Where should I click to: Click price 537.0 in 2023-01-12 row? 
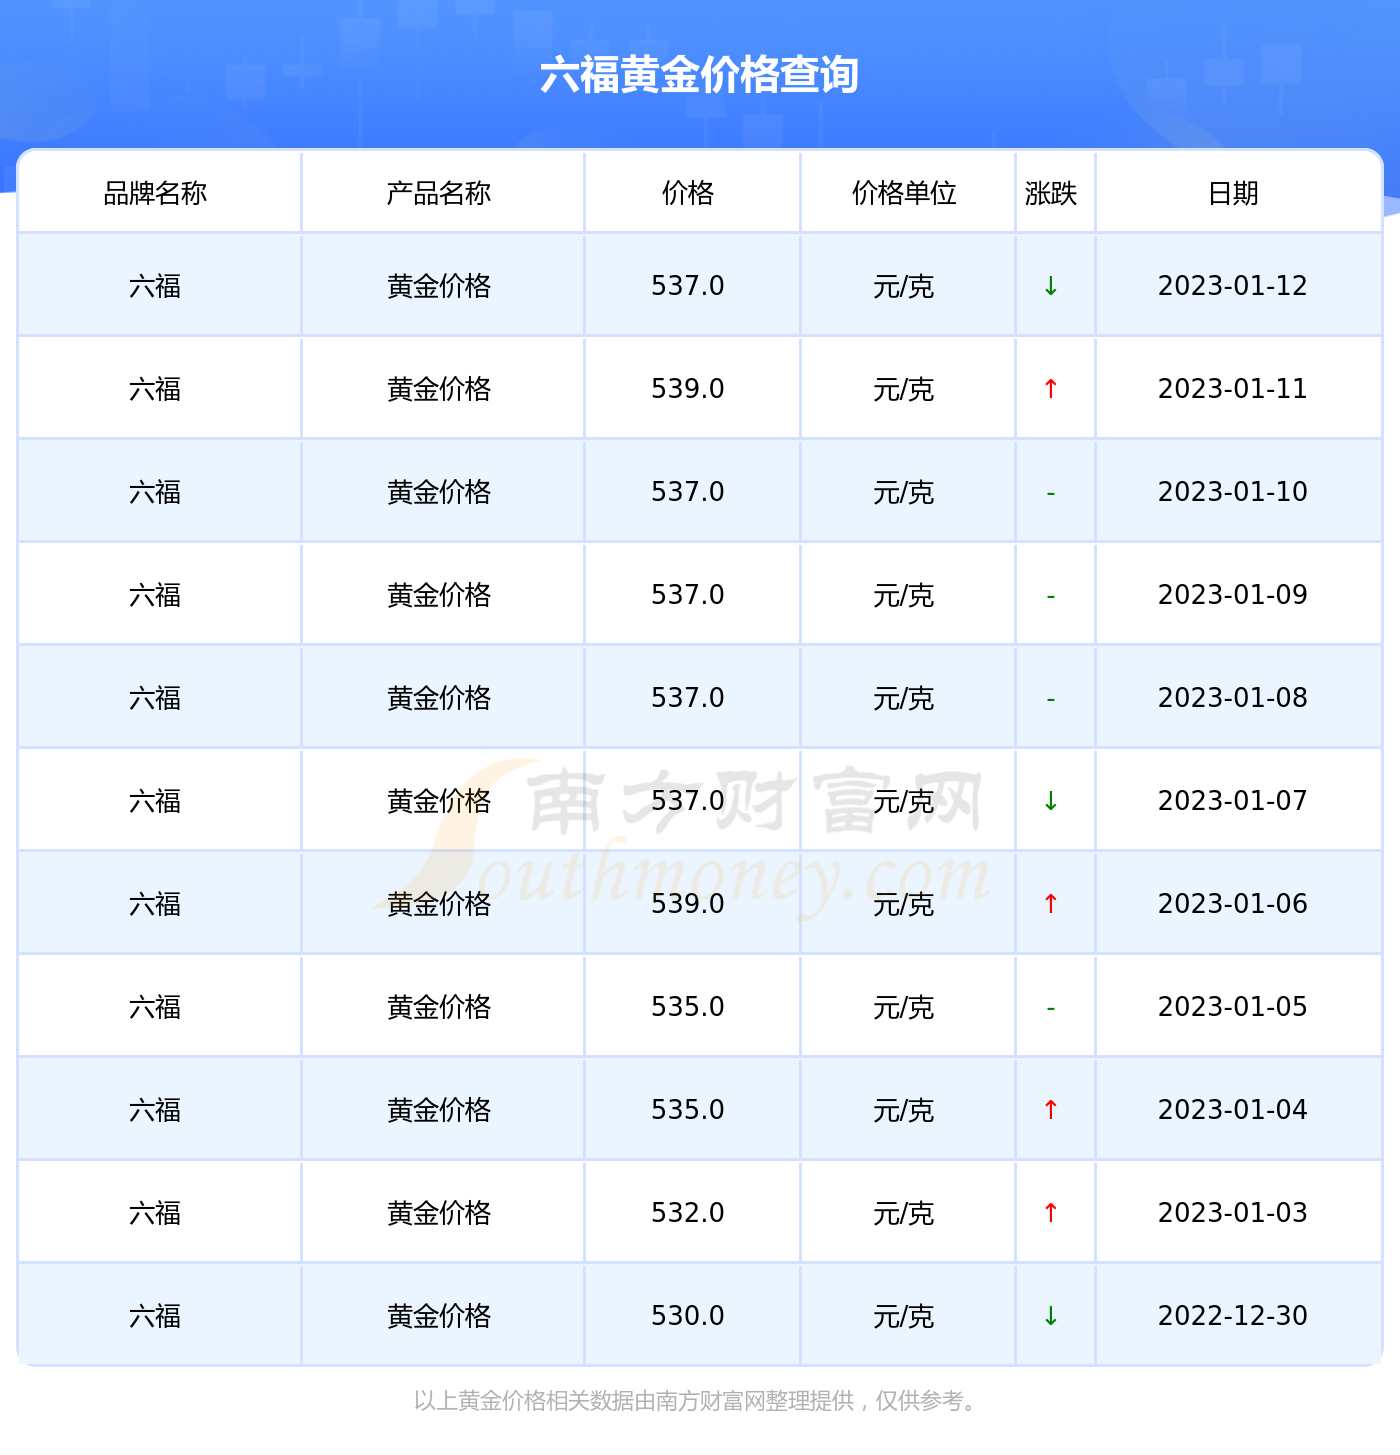point(688,286)
